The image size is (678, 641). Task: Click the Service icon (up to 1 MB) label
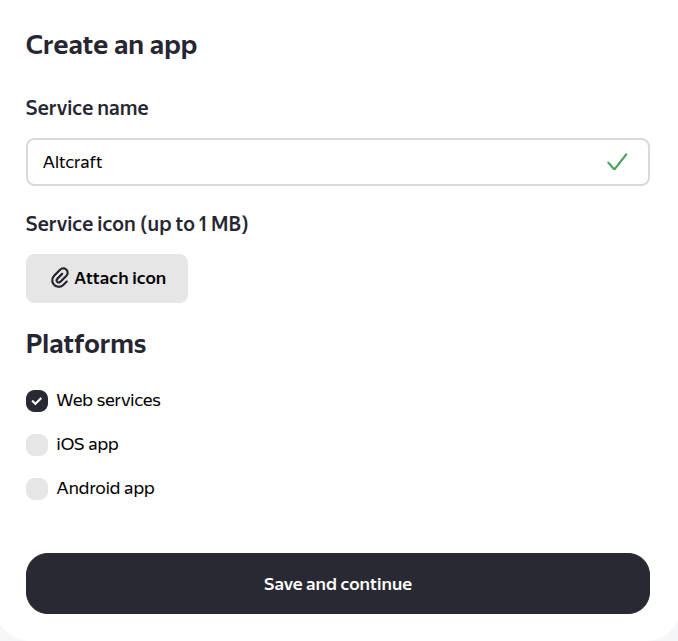click(137, 224)
